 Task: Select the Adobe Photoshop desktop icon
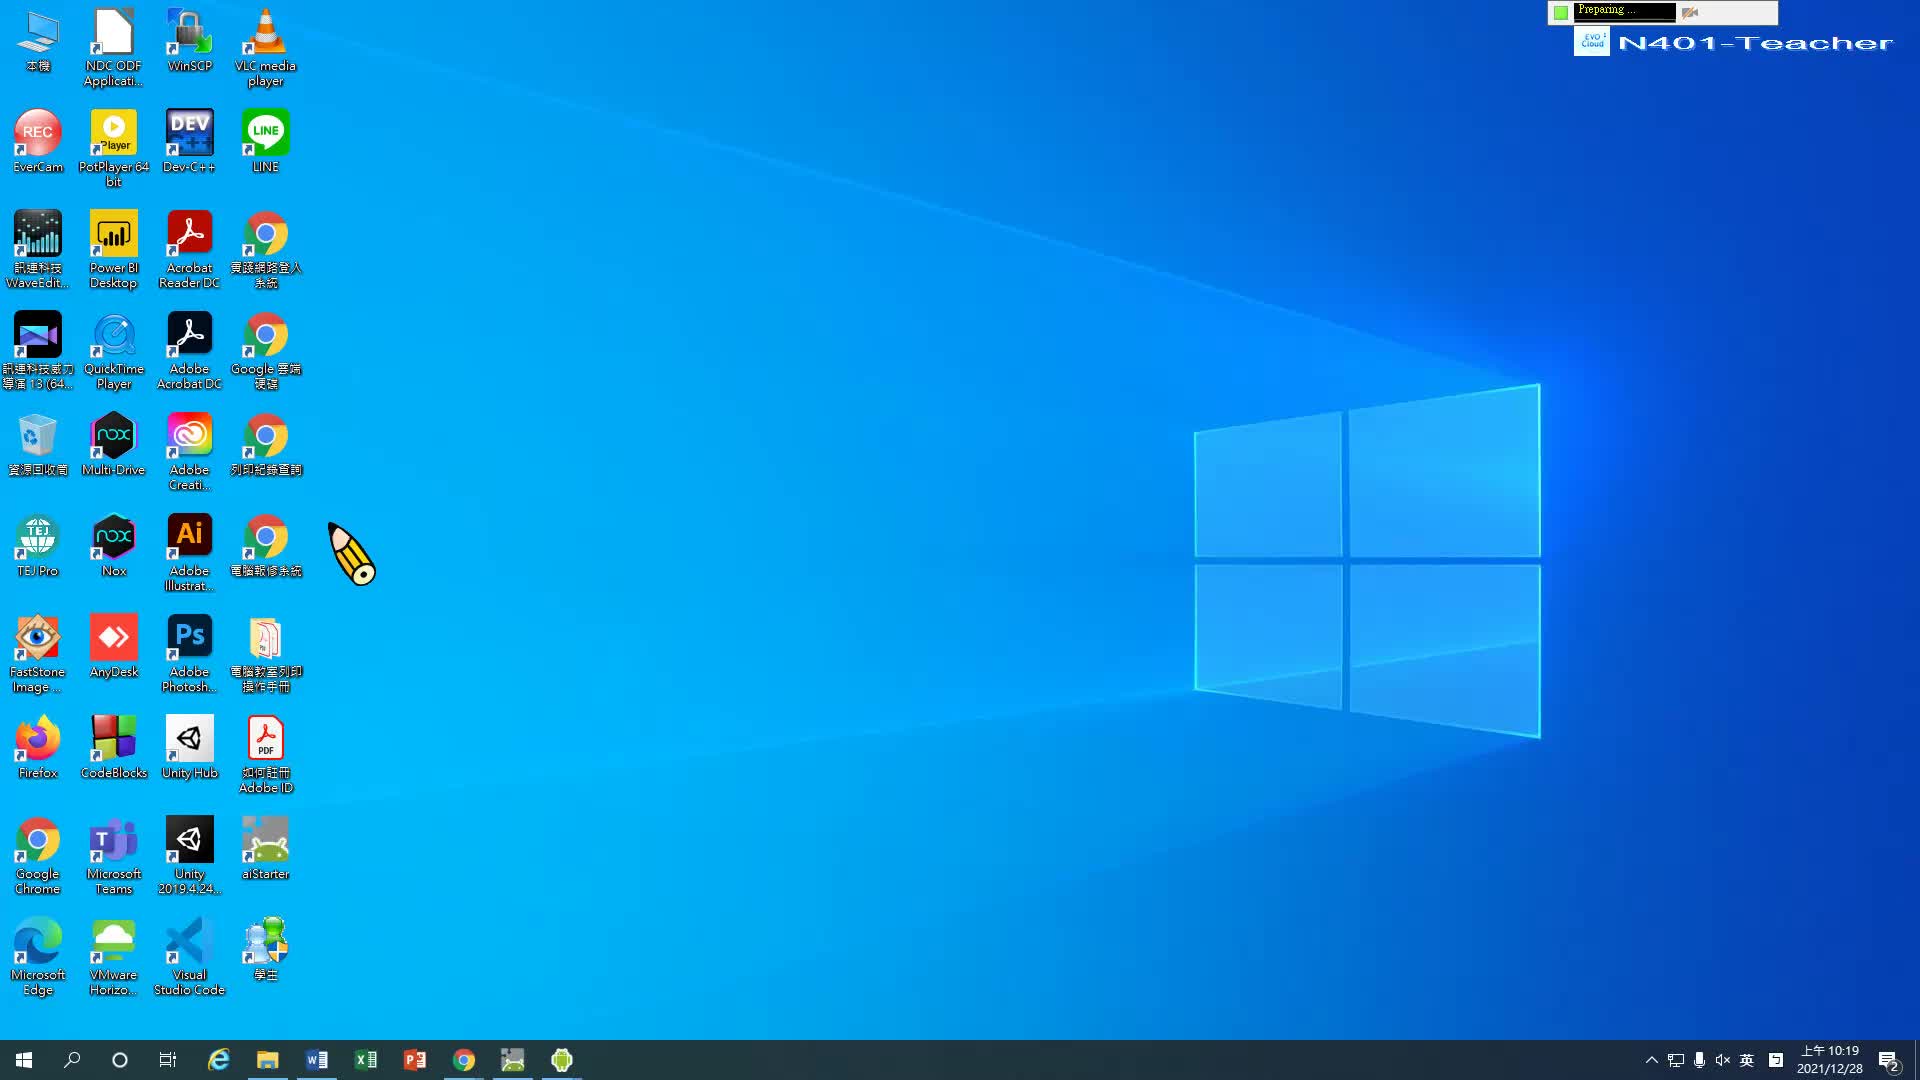coord(189,653)
